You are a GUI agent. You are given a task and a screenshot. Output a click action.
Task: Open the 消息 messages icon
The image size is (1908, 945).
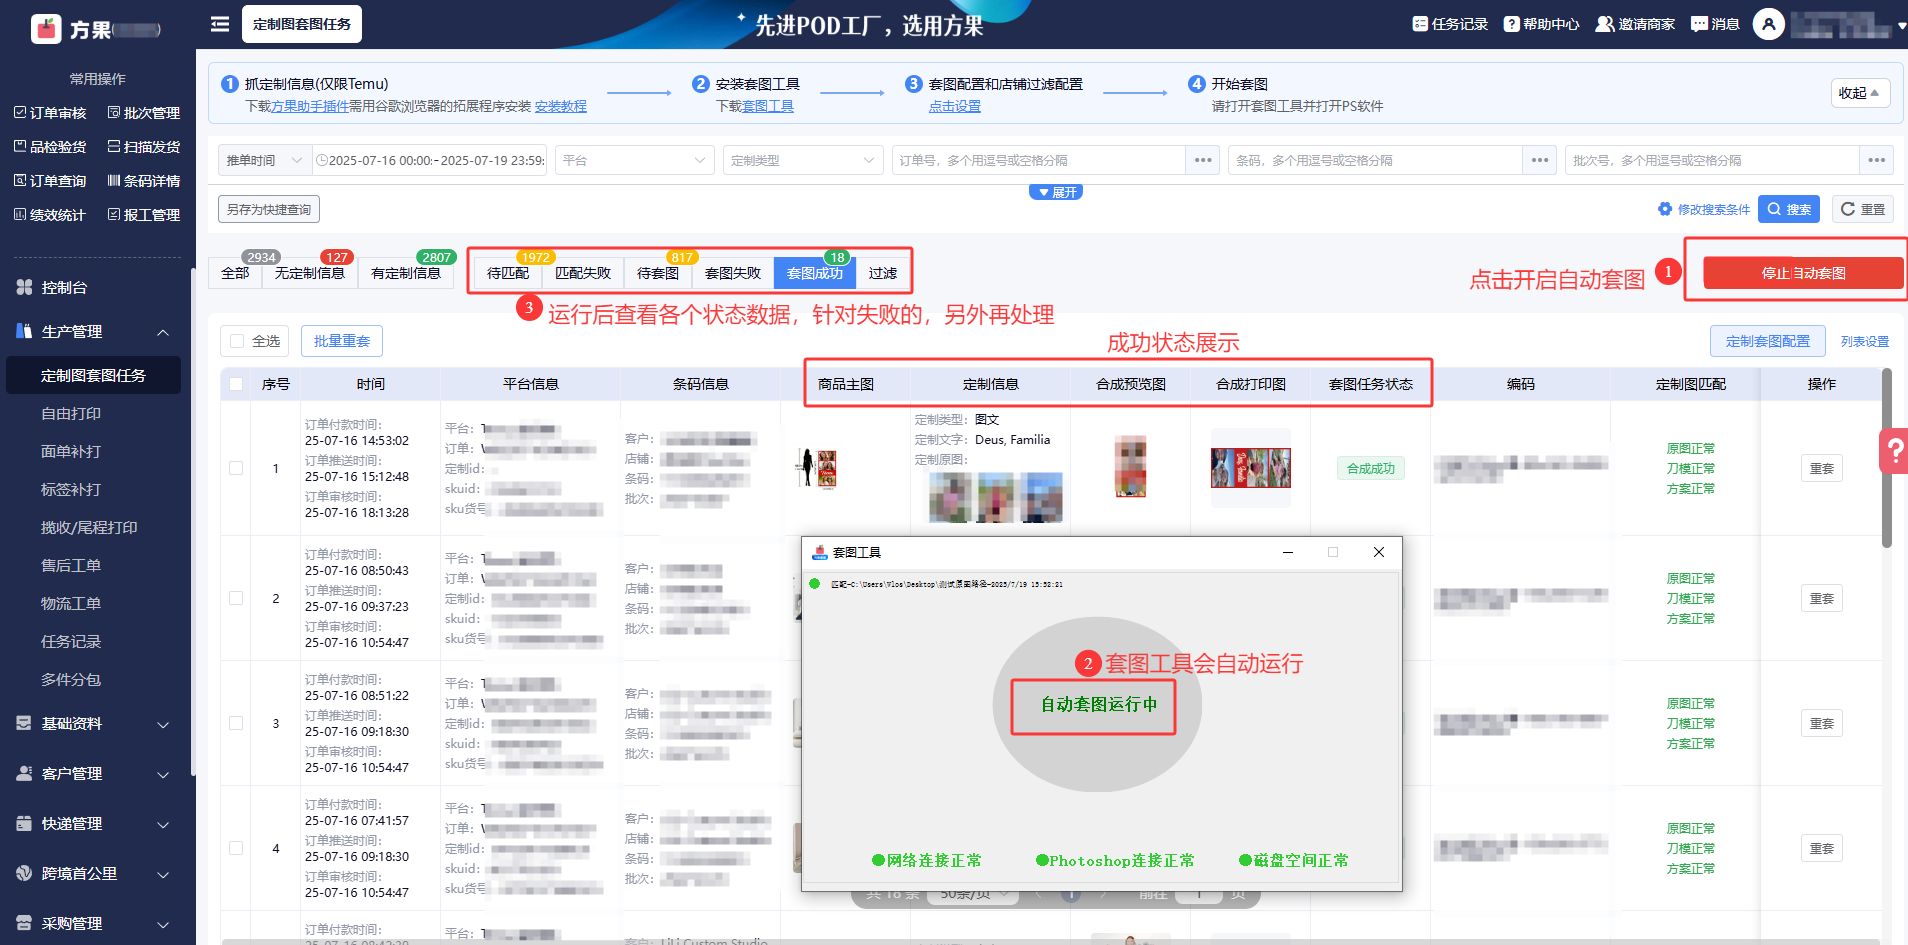1715,24
